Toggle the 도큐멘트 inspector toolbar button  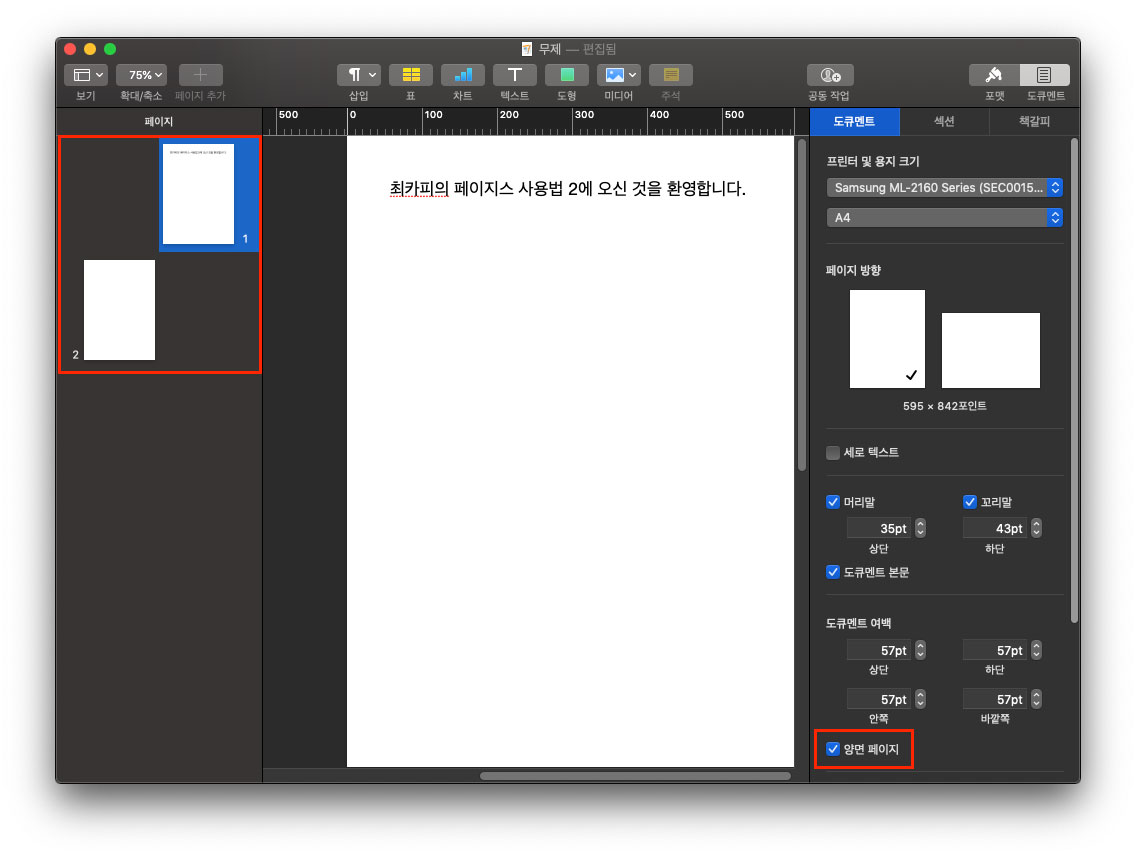(1045, 75)
